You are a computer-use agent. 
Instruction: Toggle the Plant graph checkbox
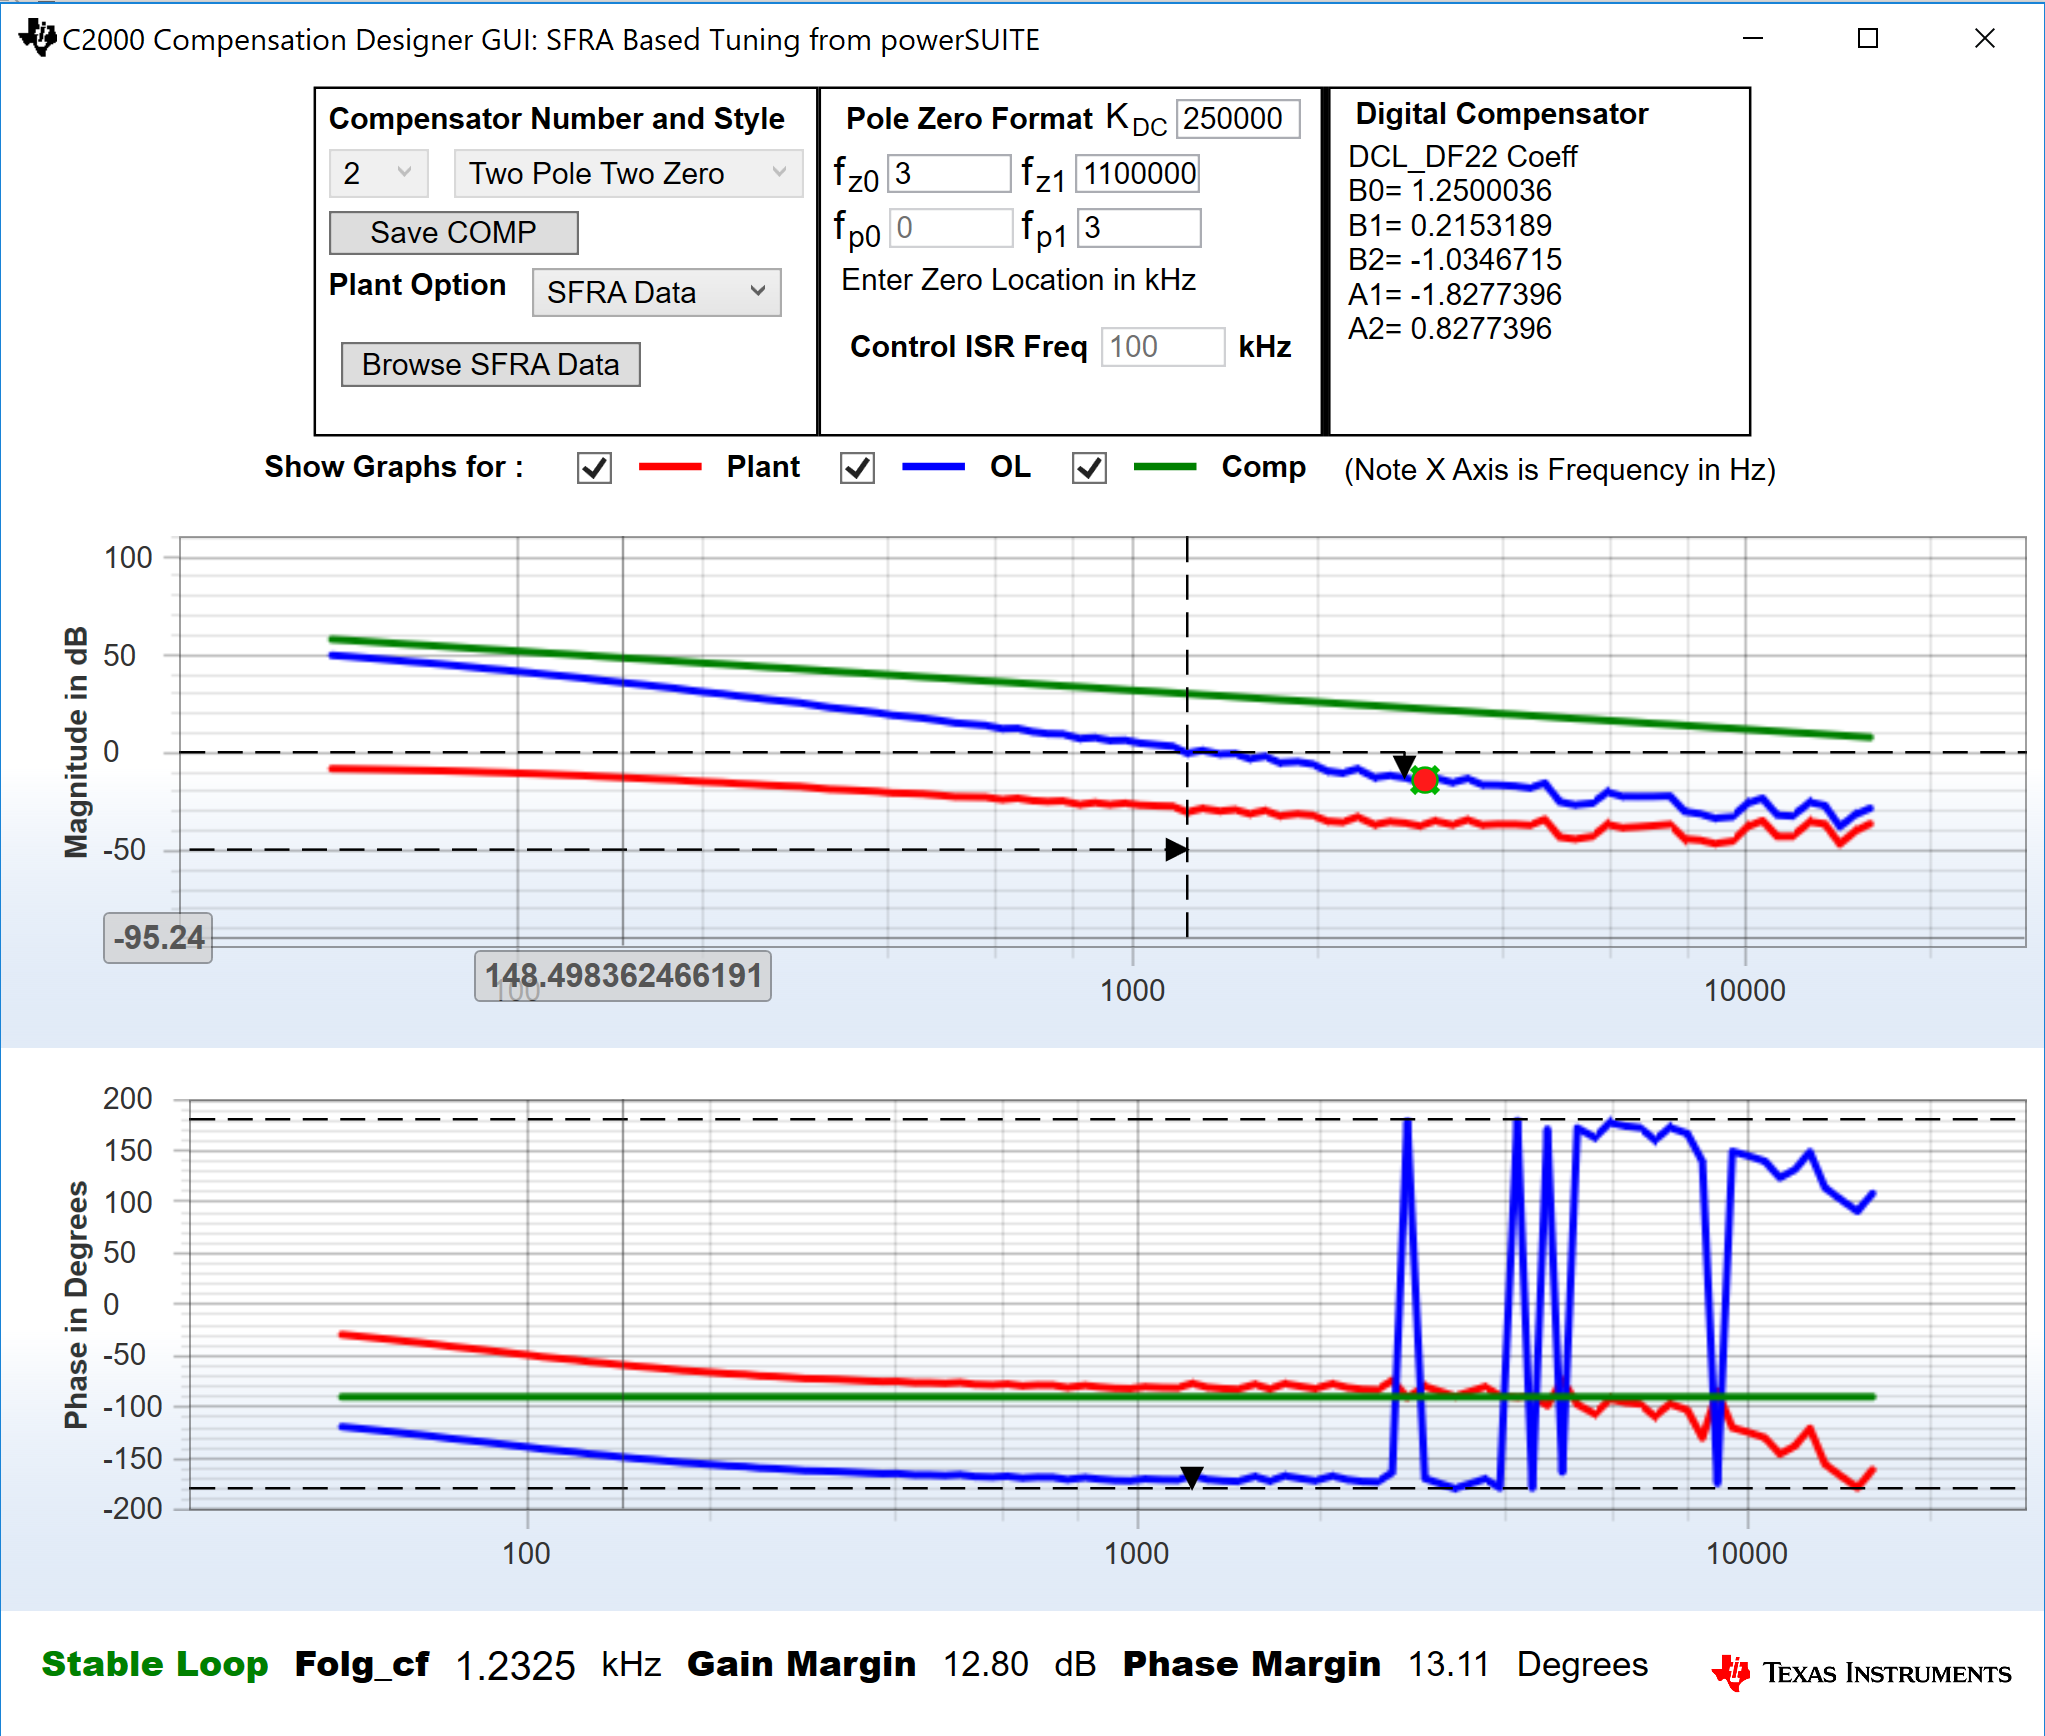pos(594,468)
